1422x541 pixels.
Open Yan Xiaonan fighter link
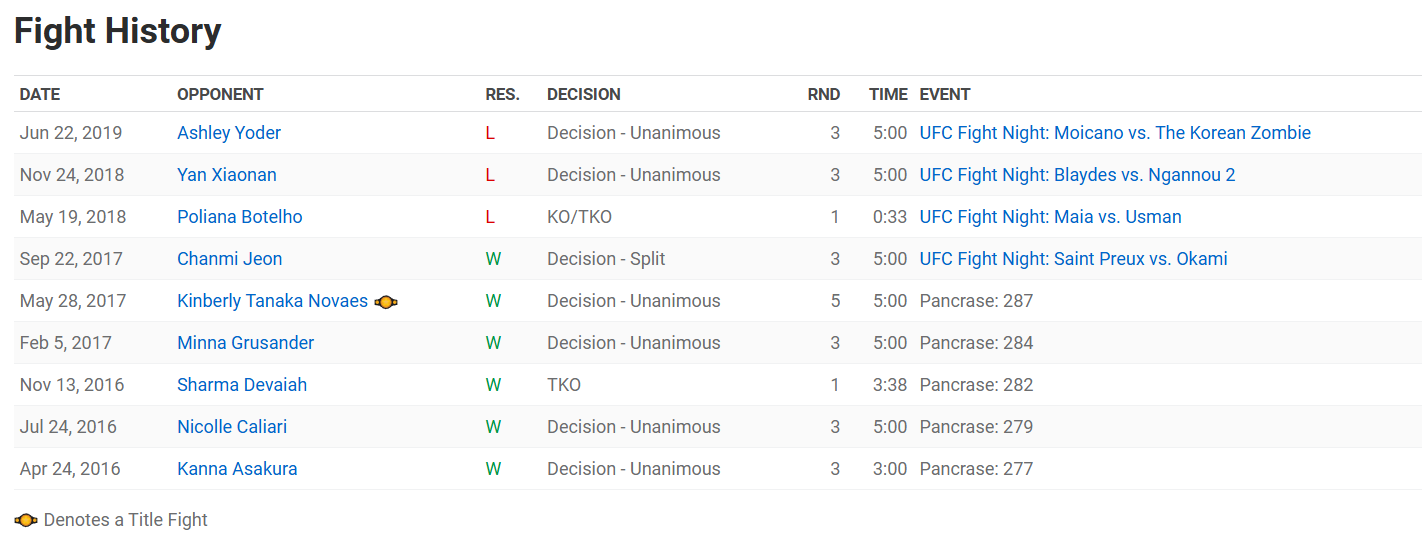click(227, 175)
